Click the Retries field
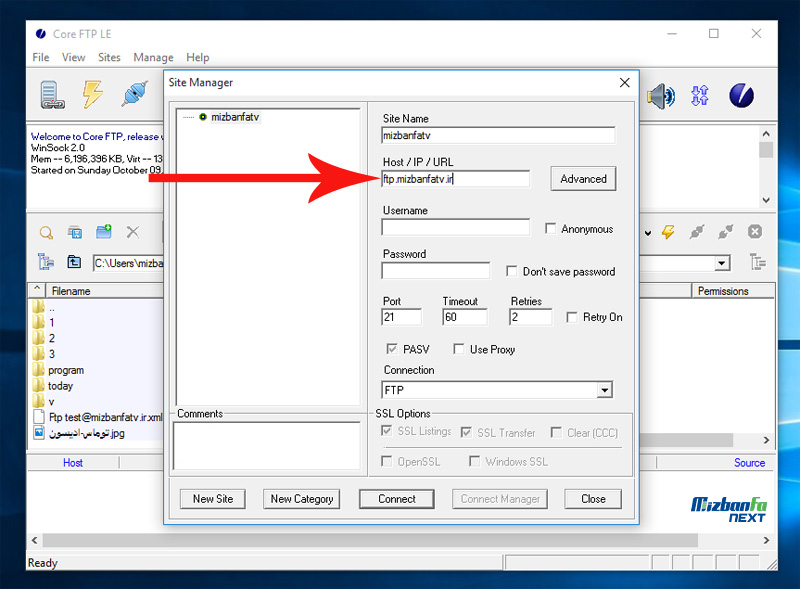Screen dimensions: 800x589 click(531, 317)
